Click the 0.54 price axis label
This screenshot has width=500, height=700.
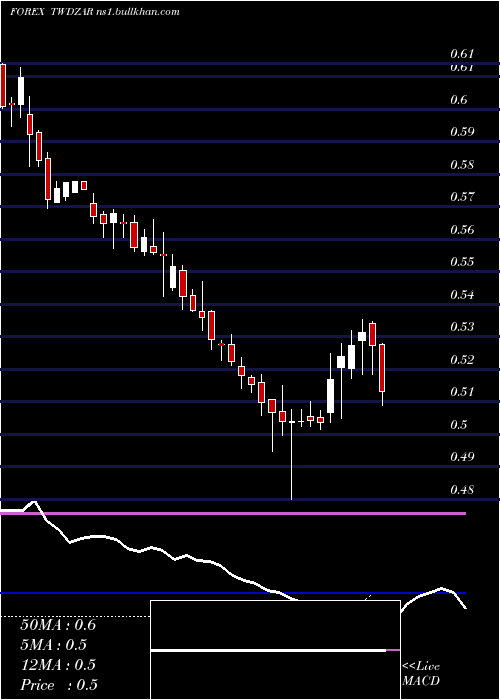[462, 295]
